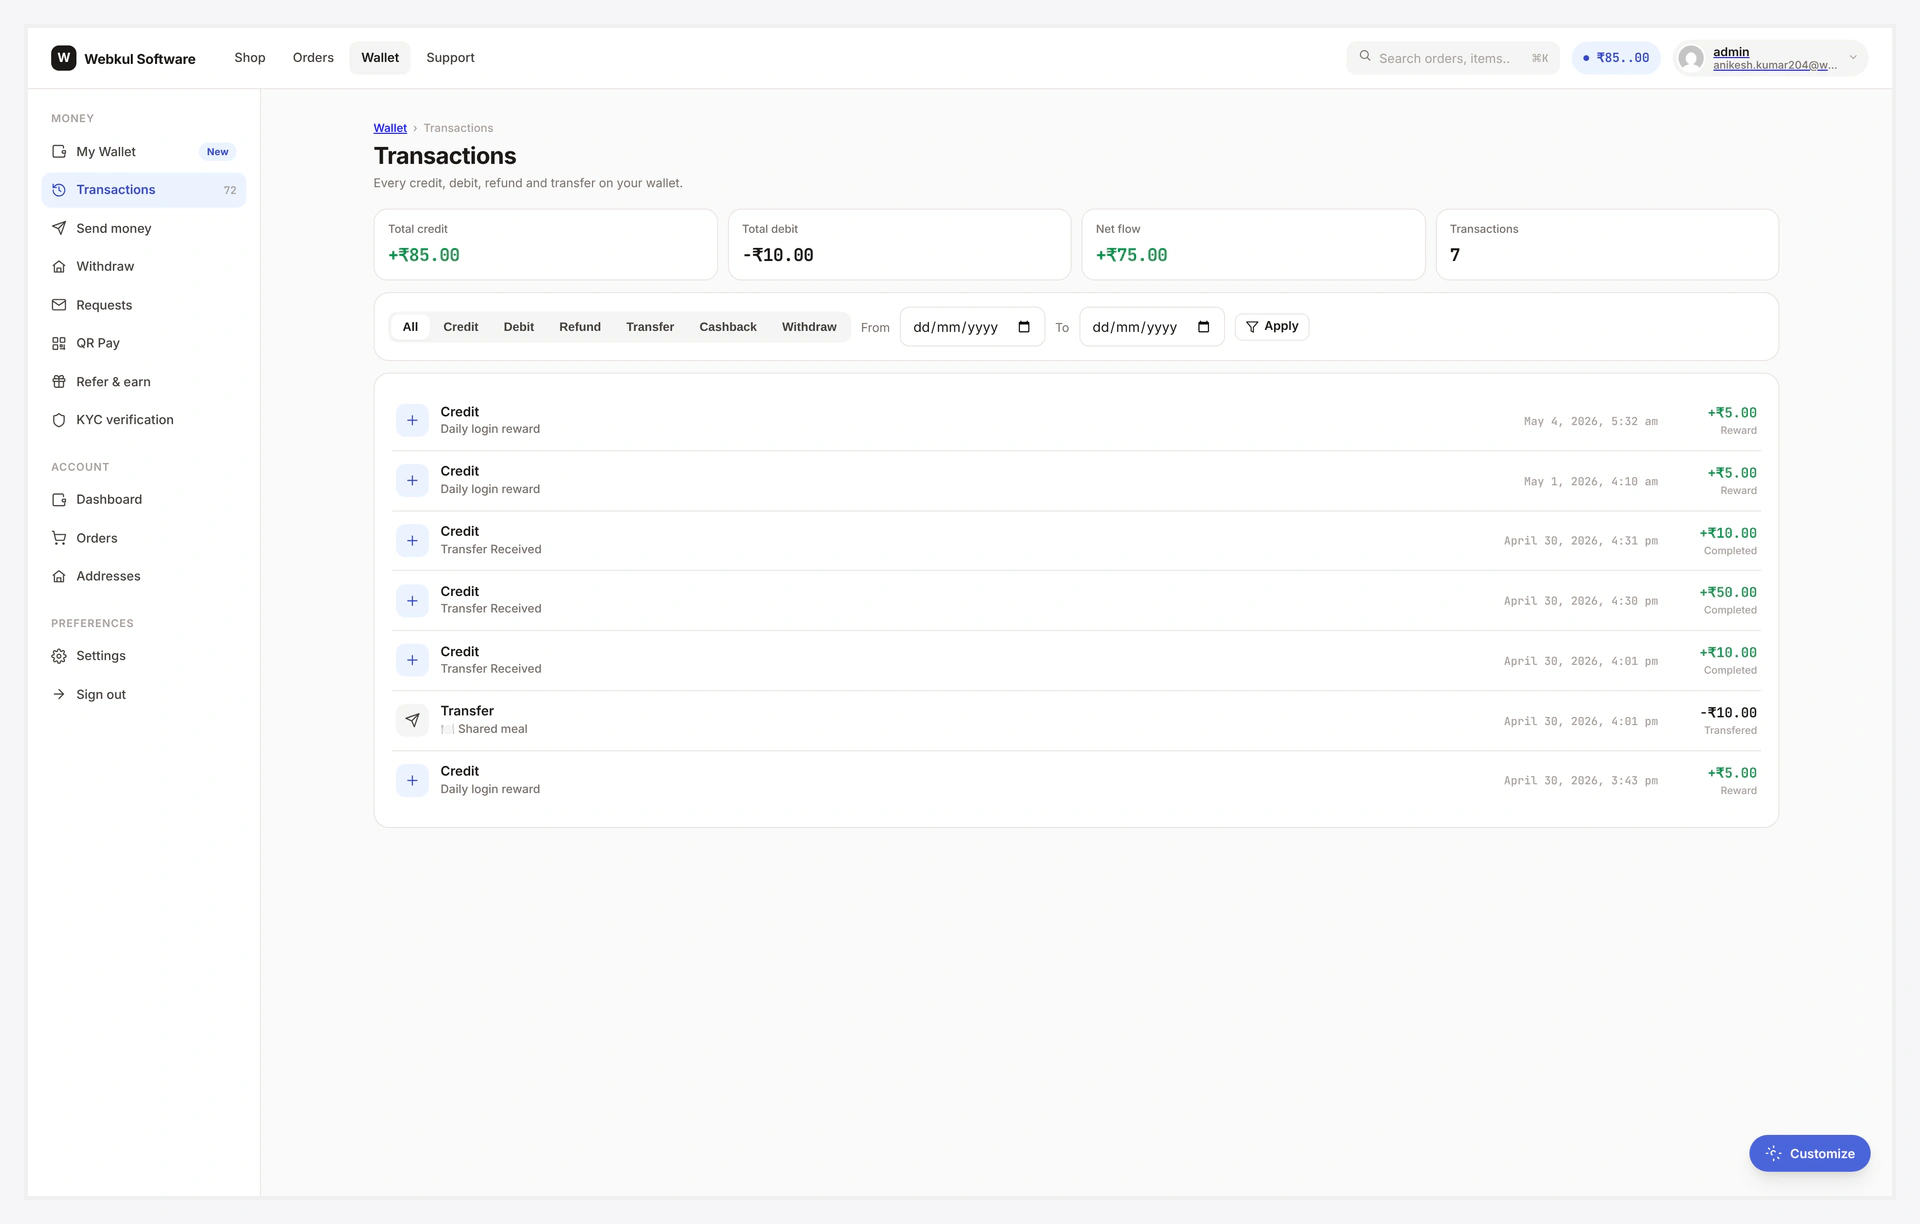
Task: Click the From date input field
Action: click(972, 327)
